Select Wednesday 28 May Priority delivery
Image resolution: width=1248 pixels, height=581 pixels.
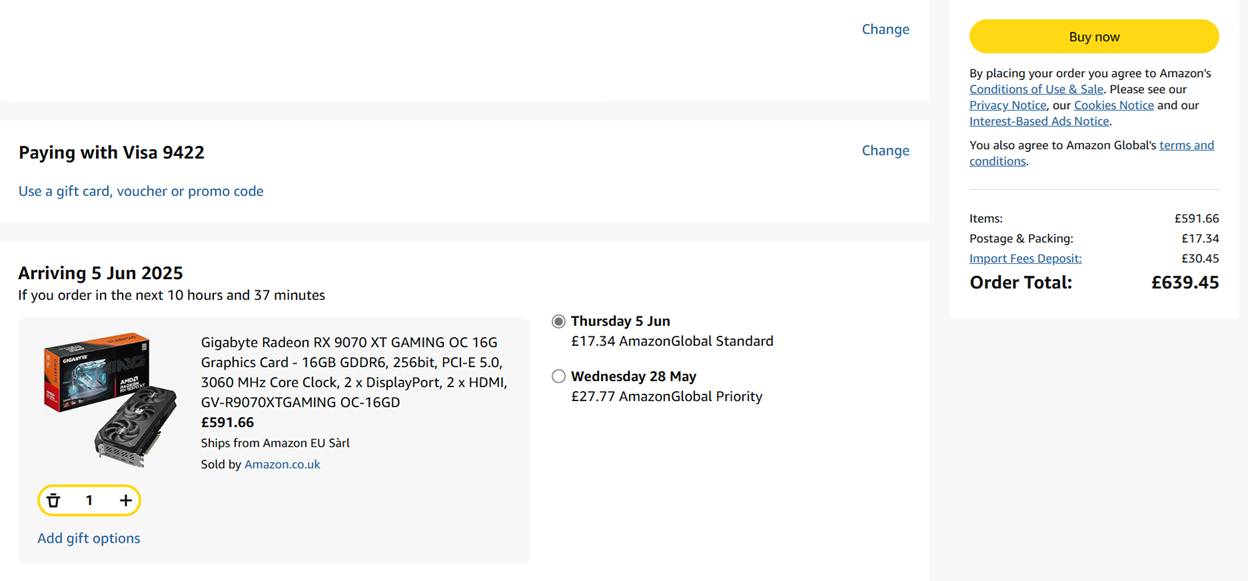(x=559, y=376)
